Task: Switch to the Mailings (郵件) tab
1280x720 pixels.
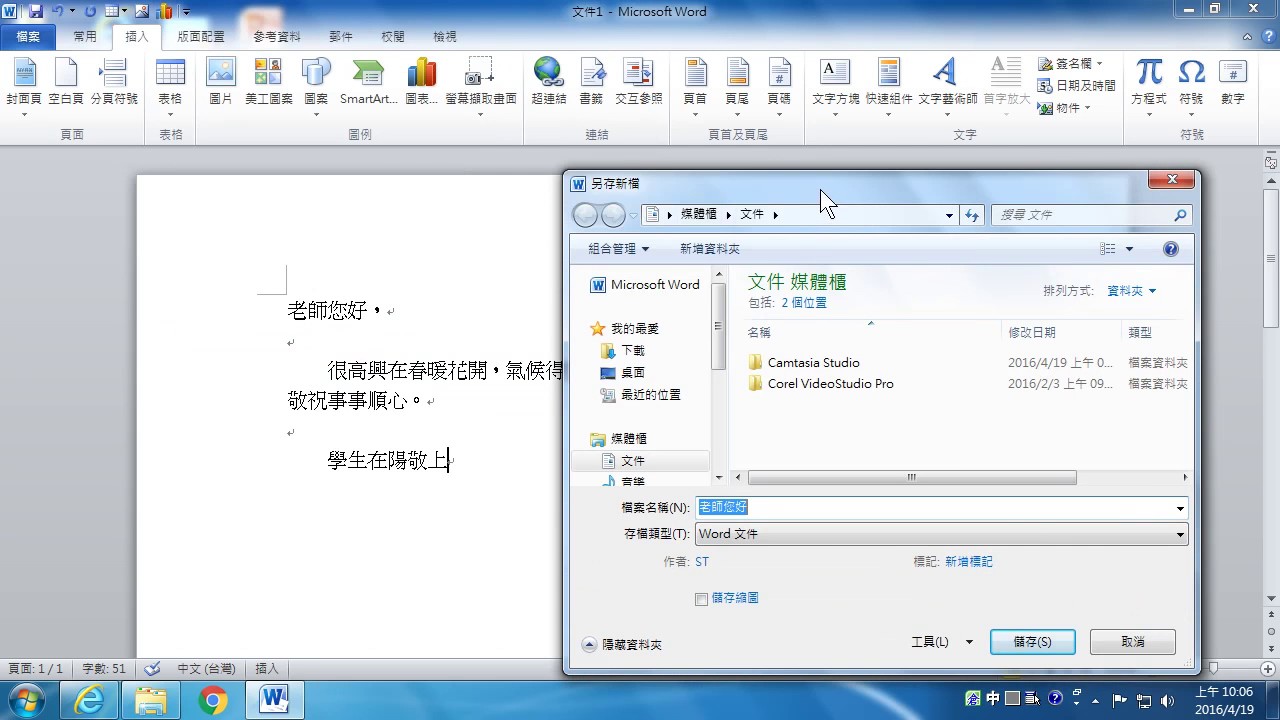Action: pyautogui.click(x=341, y=37)
